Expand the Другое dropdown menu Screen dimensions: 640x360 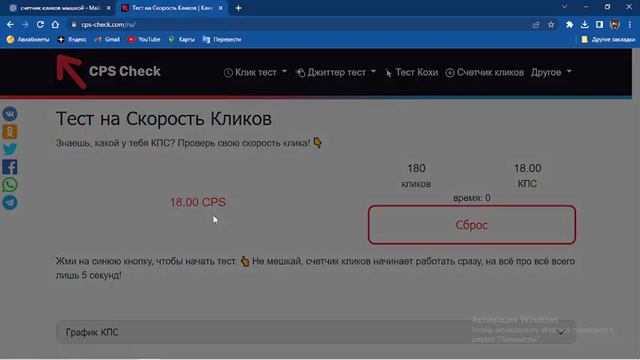551,72
